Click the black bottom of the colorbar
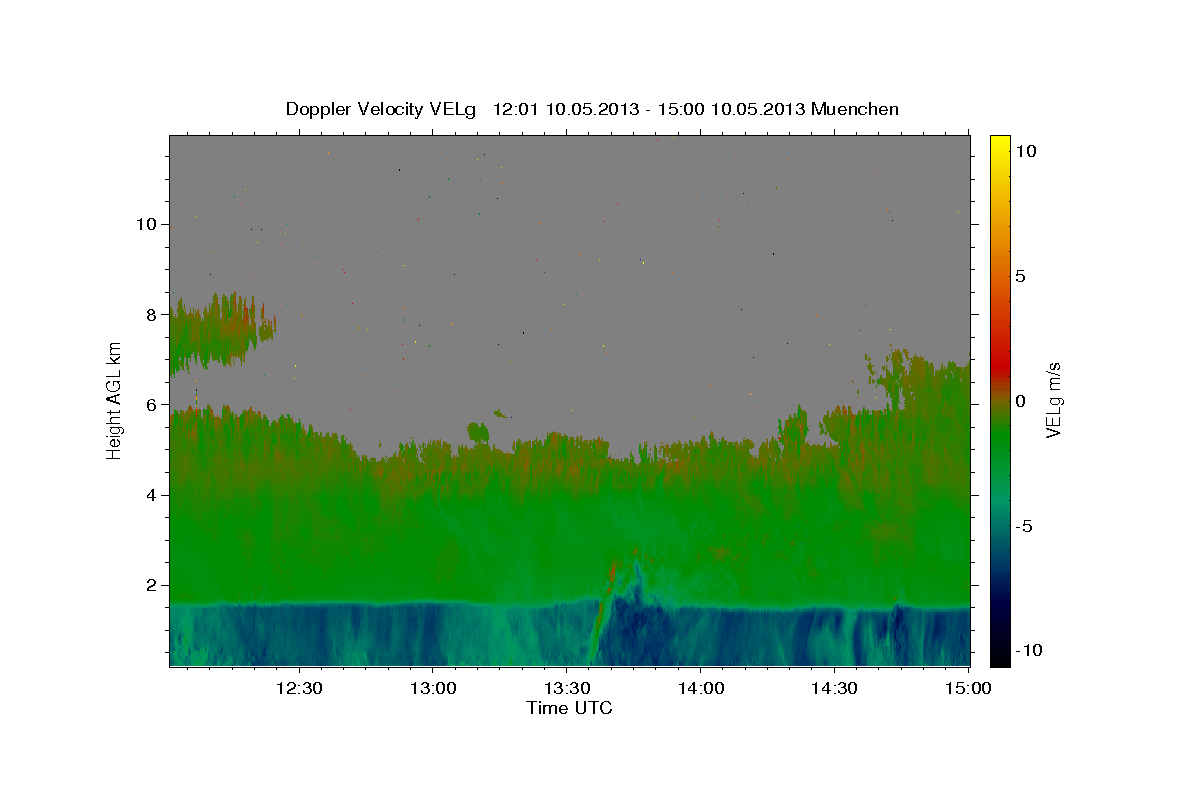The height and width of the screenshot is (800, 1200). pos(999,655)
